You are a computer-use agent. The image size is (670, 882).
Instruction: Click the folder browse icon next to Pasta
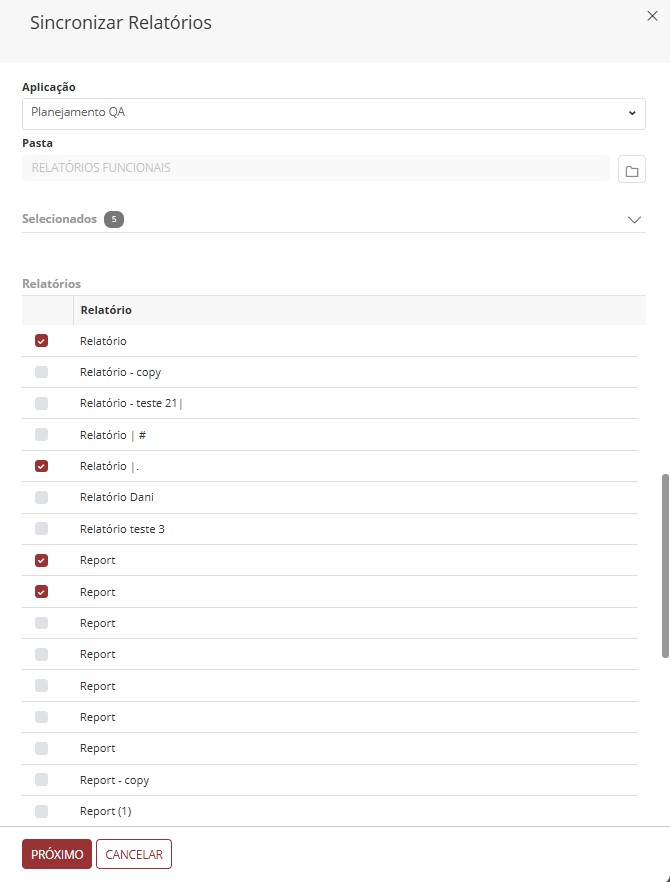click(631, 169)
